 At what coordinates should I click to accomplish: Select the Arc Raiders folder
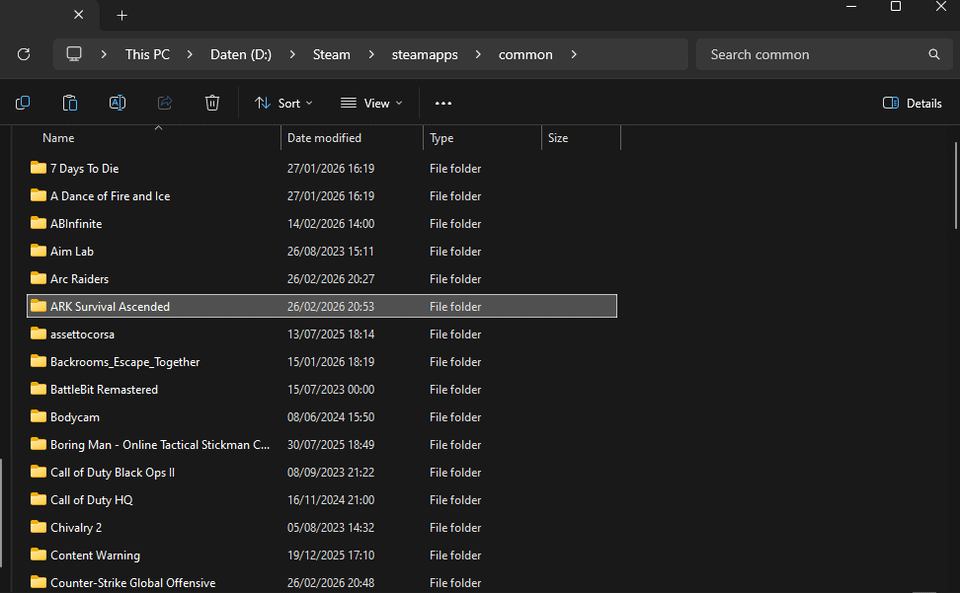tap(79, 279)
